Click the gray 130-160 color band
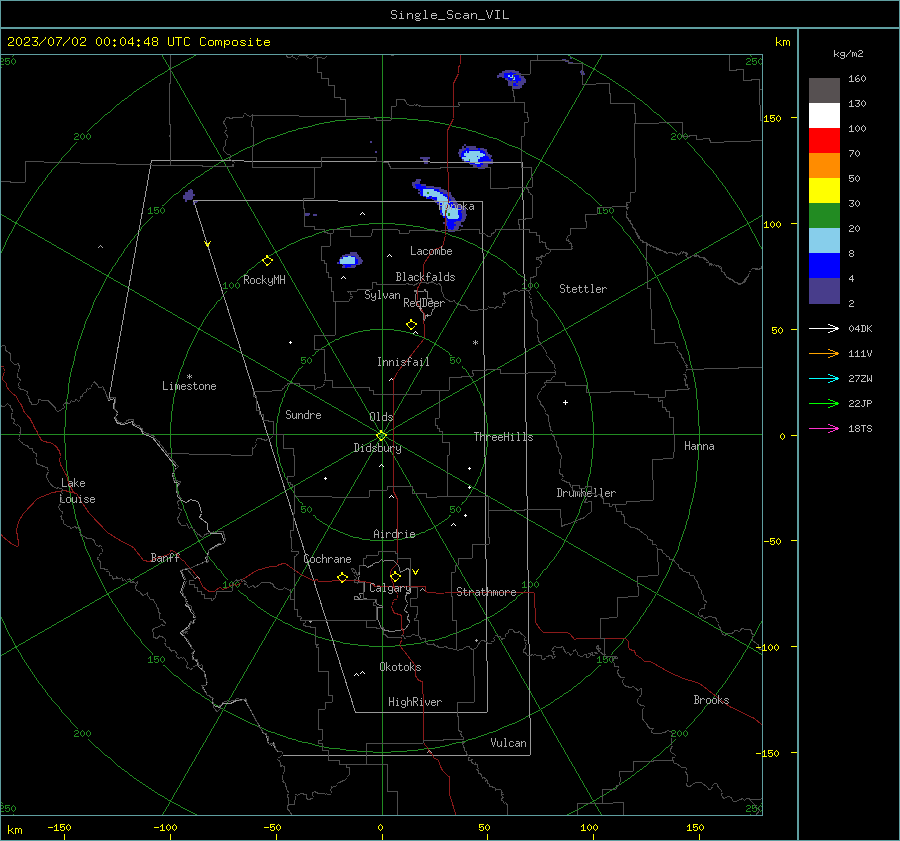This screenshot has height=841, width=900. tap(824, 91)
